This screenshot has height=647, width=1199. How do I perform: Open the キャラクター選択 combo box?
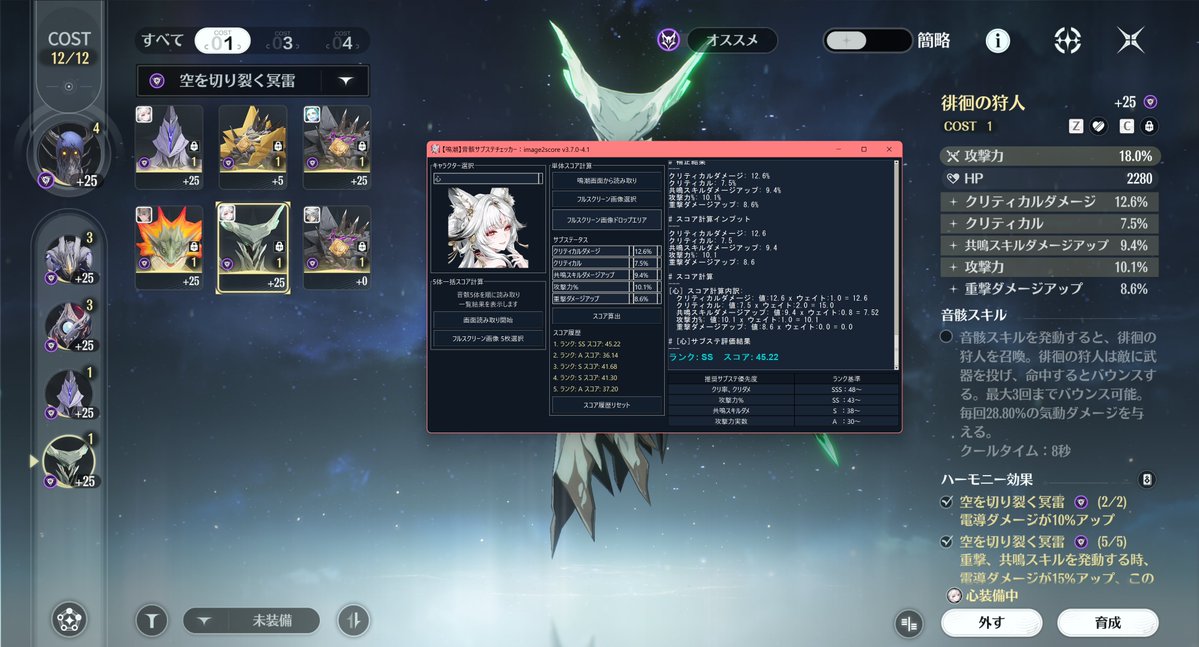[488, 178]
